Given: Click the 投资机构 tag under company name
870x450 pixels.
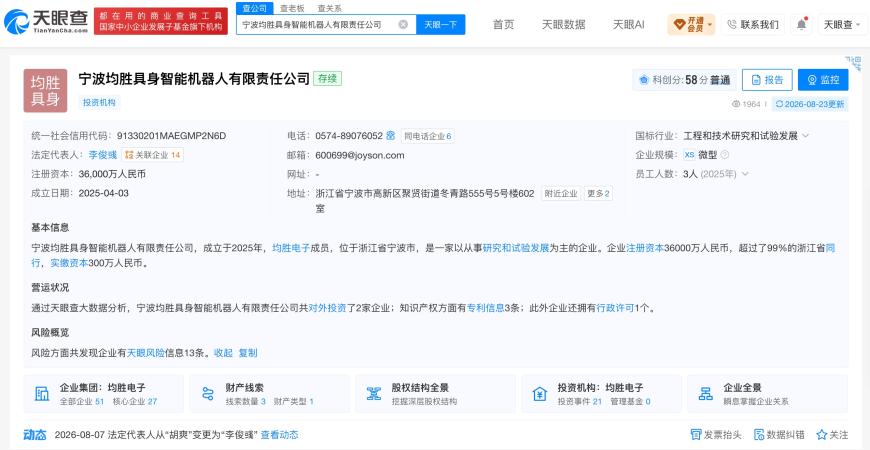Looking at the screenshot, I should coord(99,102).
